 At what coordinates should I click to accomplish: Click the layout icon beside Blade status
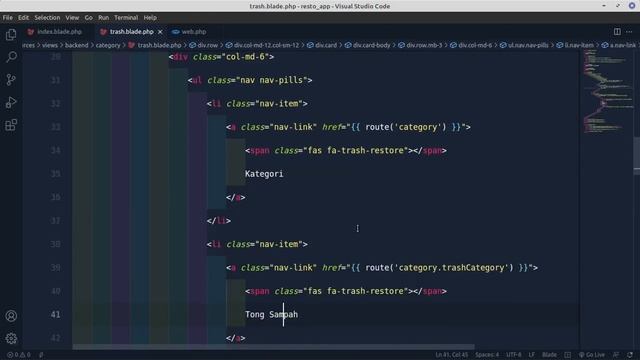(x=568, y=355)
